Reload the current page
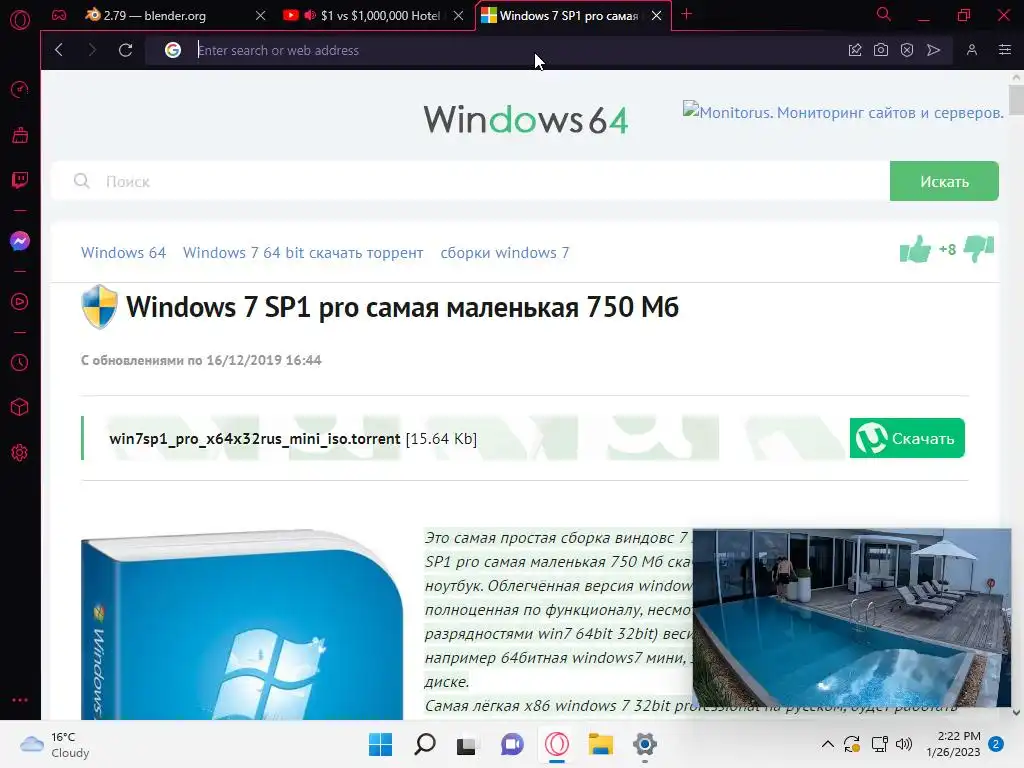The height and width of the screenshot is (768, 1024). click(x=125, y=50)
